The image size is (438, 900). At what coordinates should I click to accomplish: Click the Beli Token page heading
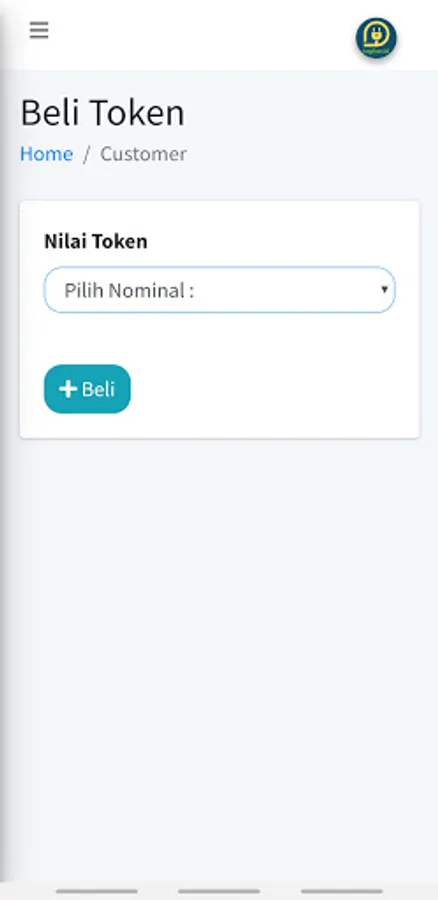tap(103, 112)
